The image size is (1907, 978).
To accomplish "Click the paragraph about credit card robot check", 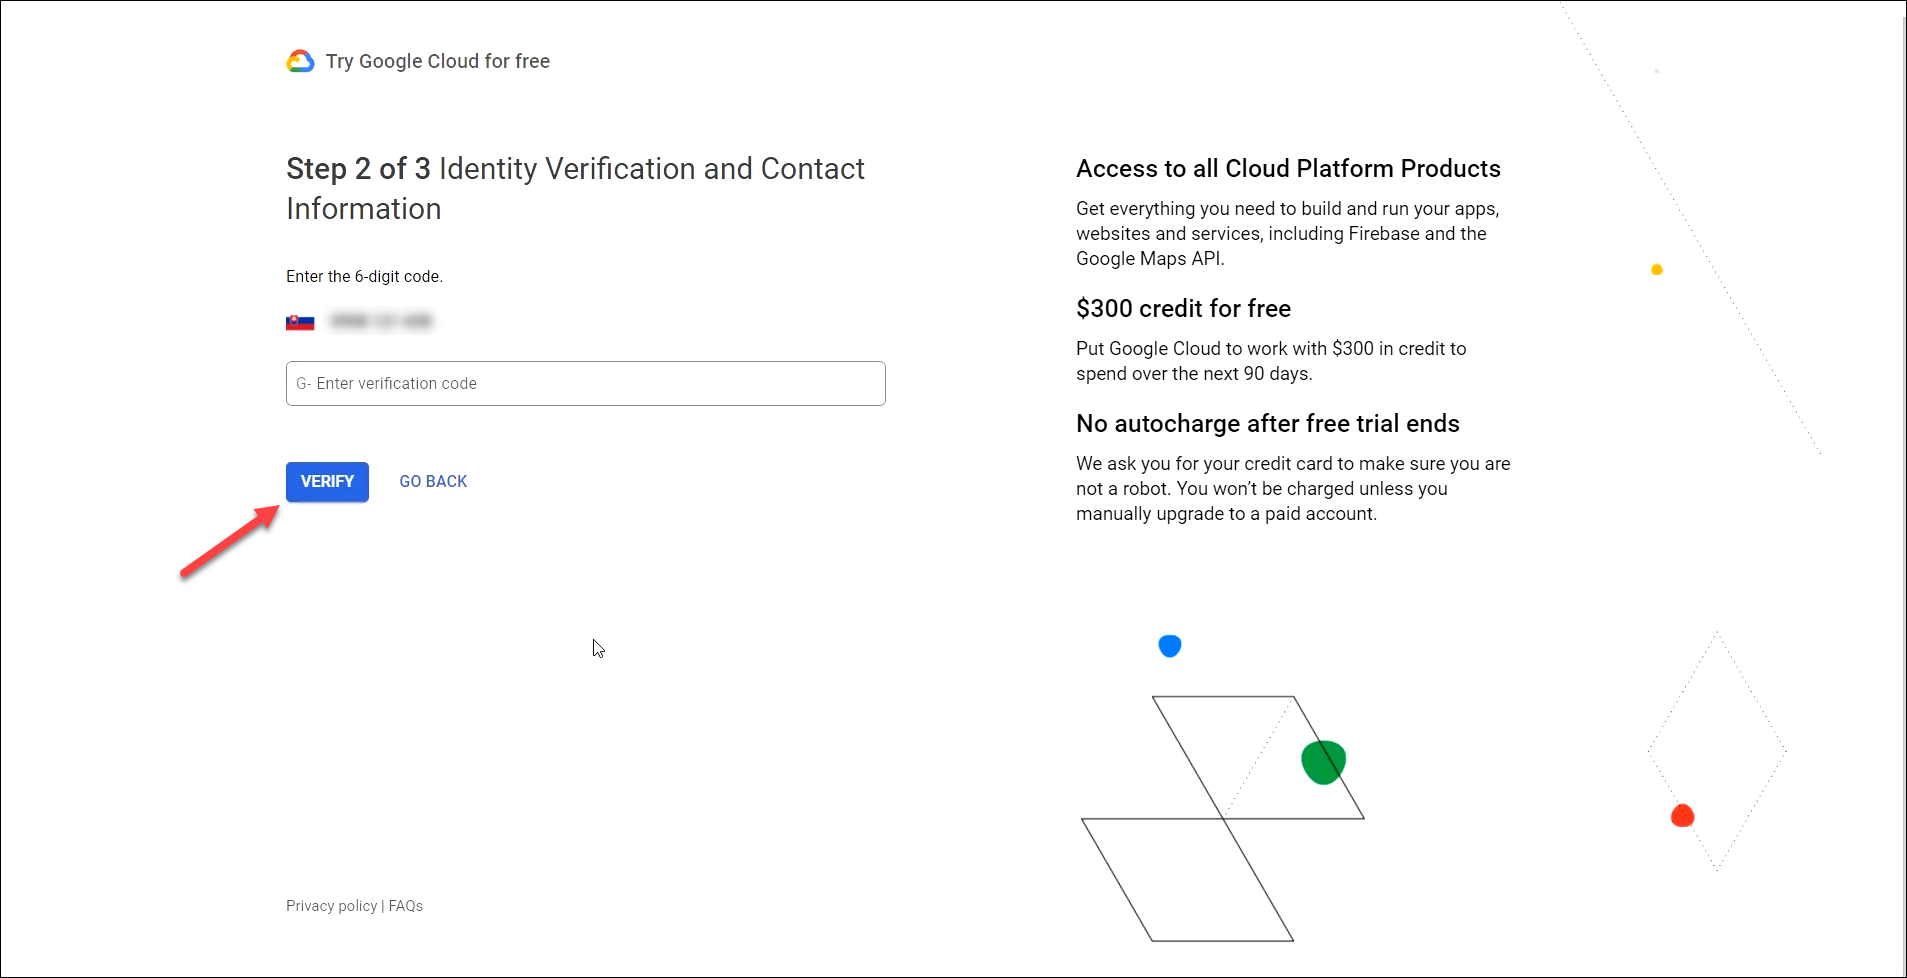I will 1293,489.
